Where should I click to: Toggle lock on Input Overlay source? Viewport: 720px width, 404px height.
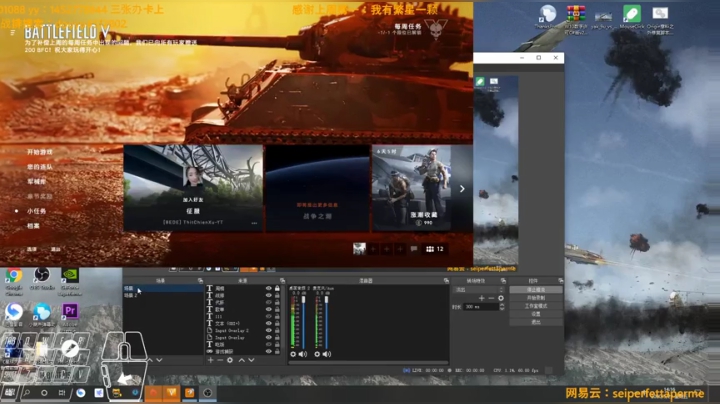(x=277, y=337)
